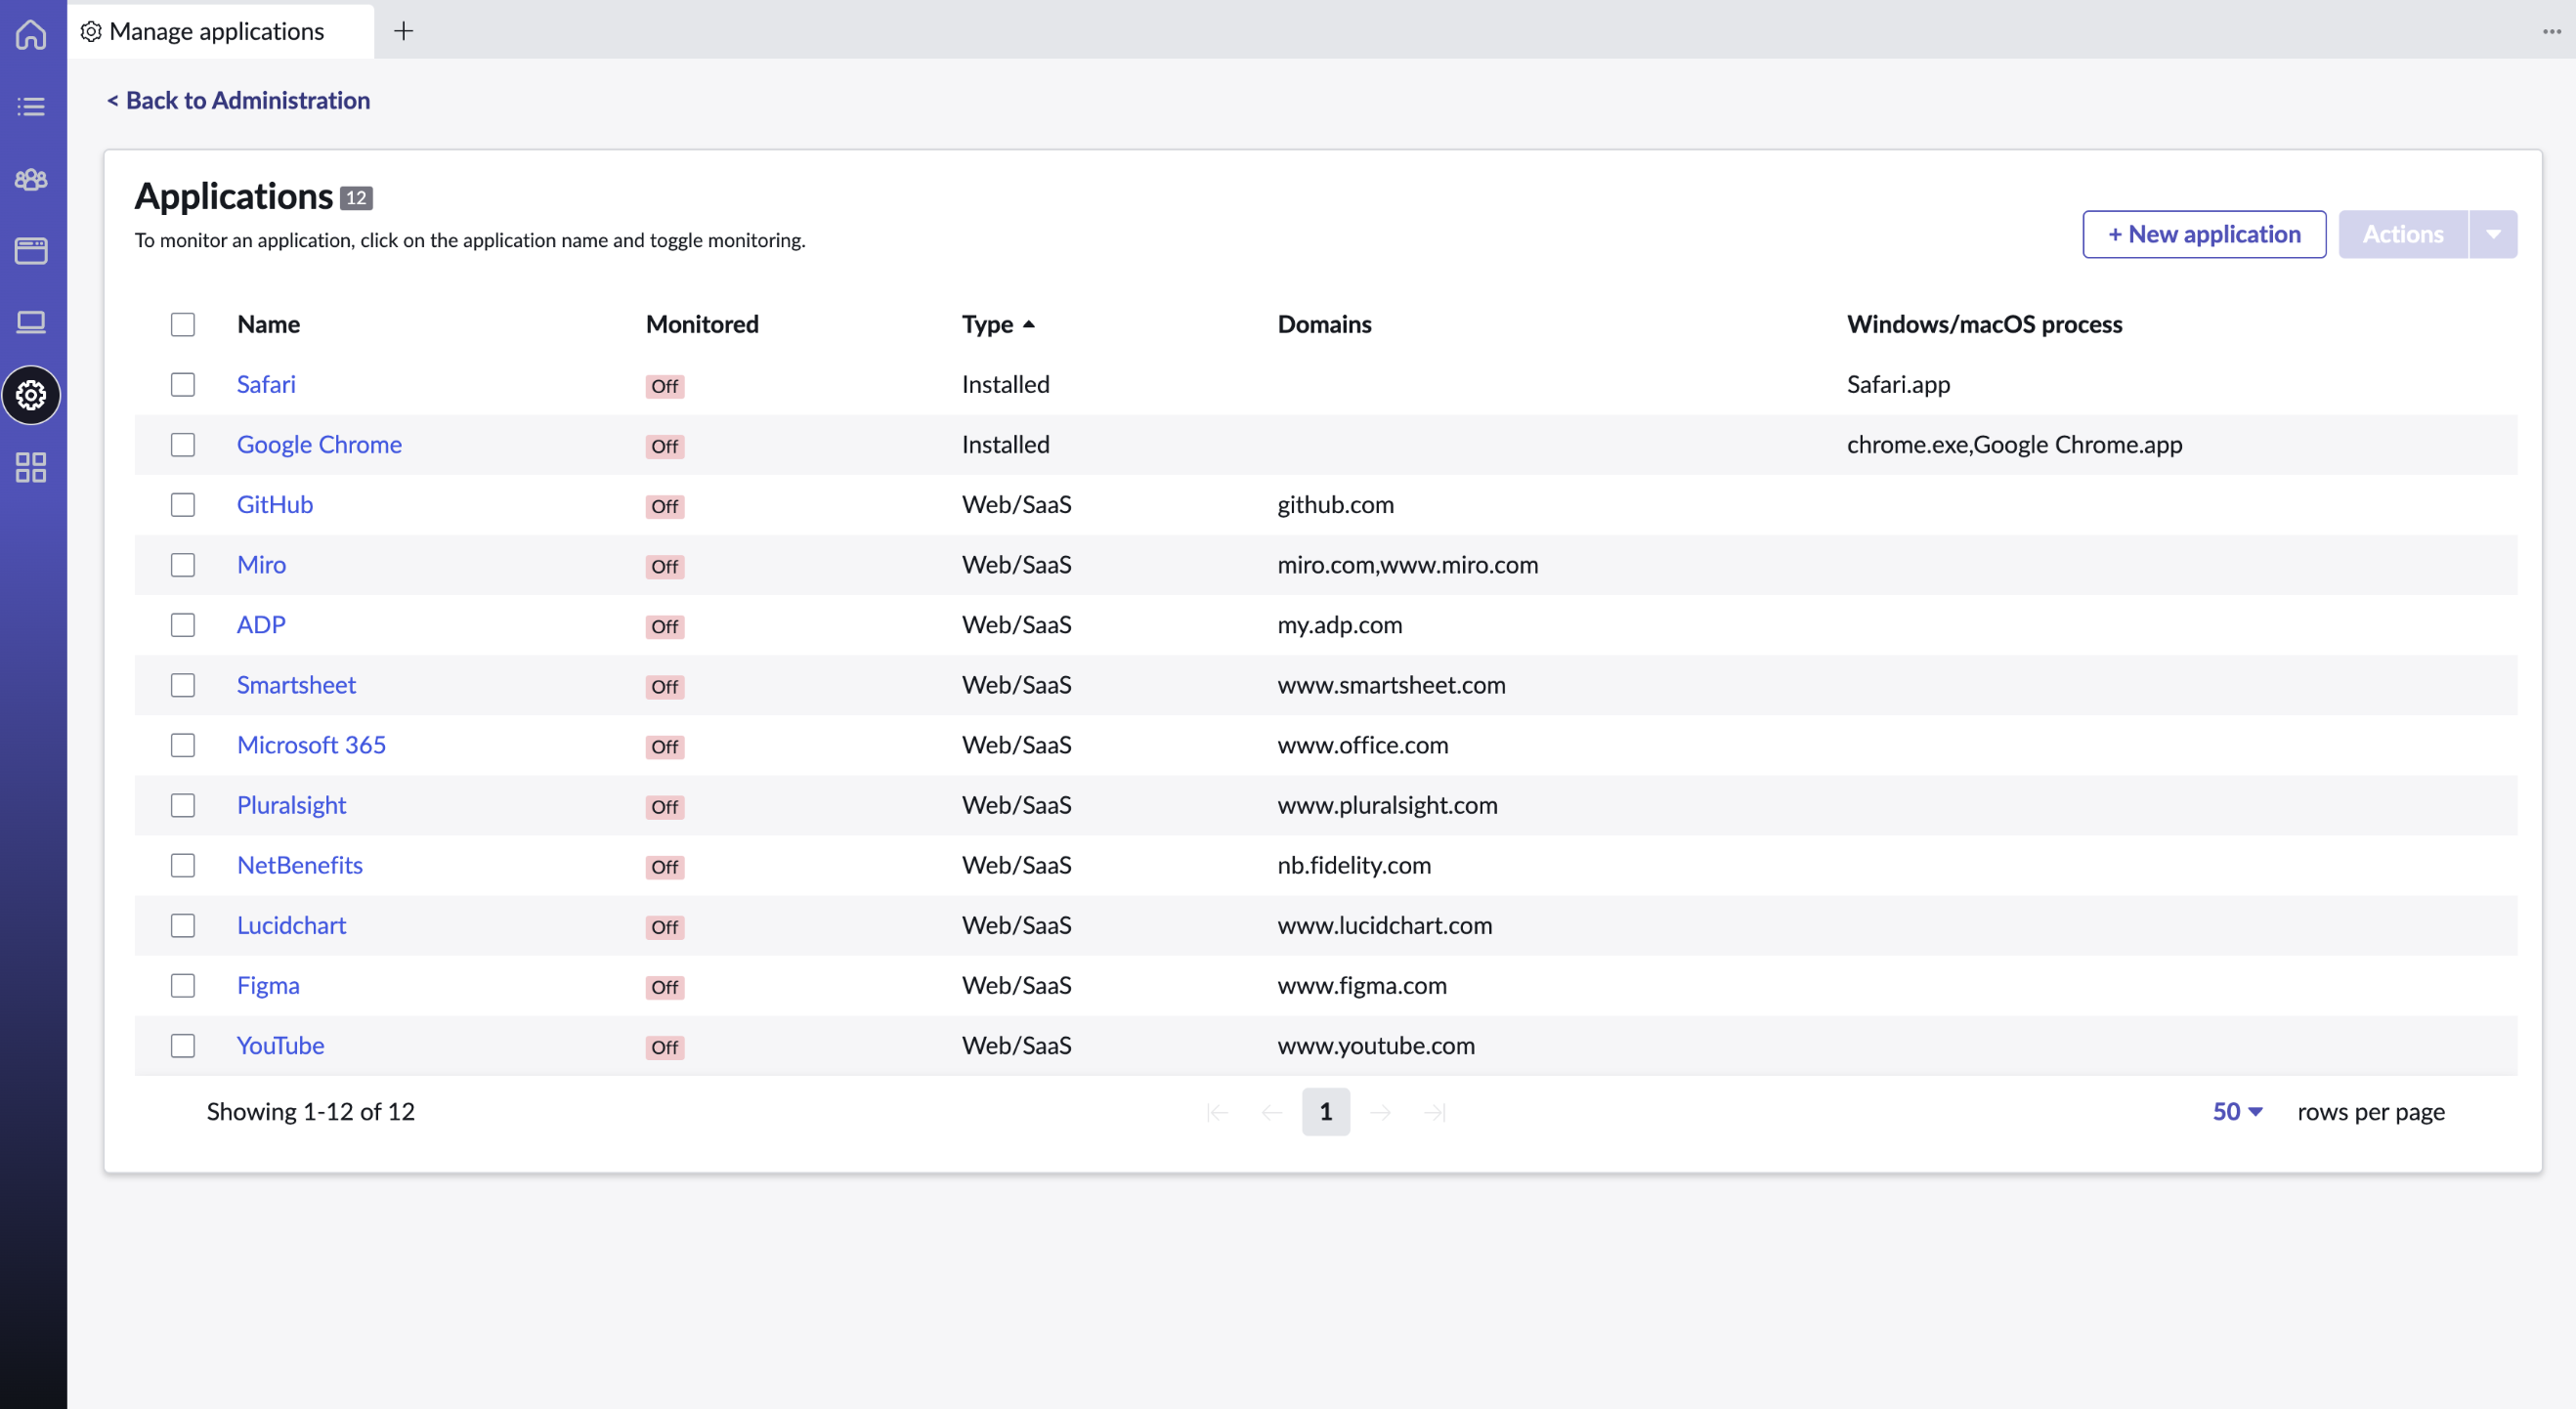This screenshot has height=1409, width=2576.
Task: Open the Smartsheet application link
Action: pos(296,685)
